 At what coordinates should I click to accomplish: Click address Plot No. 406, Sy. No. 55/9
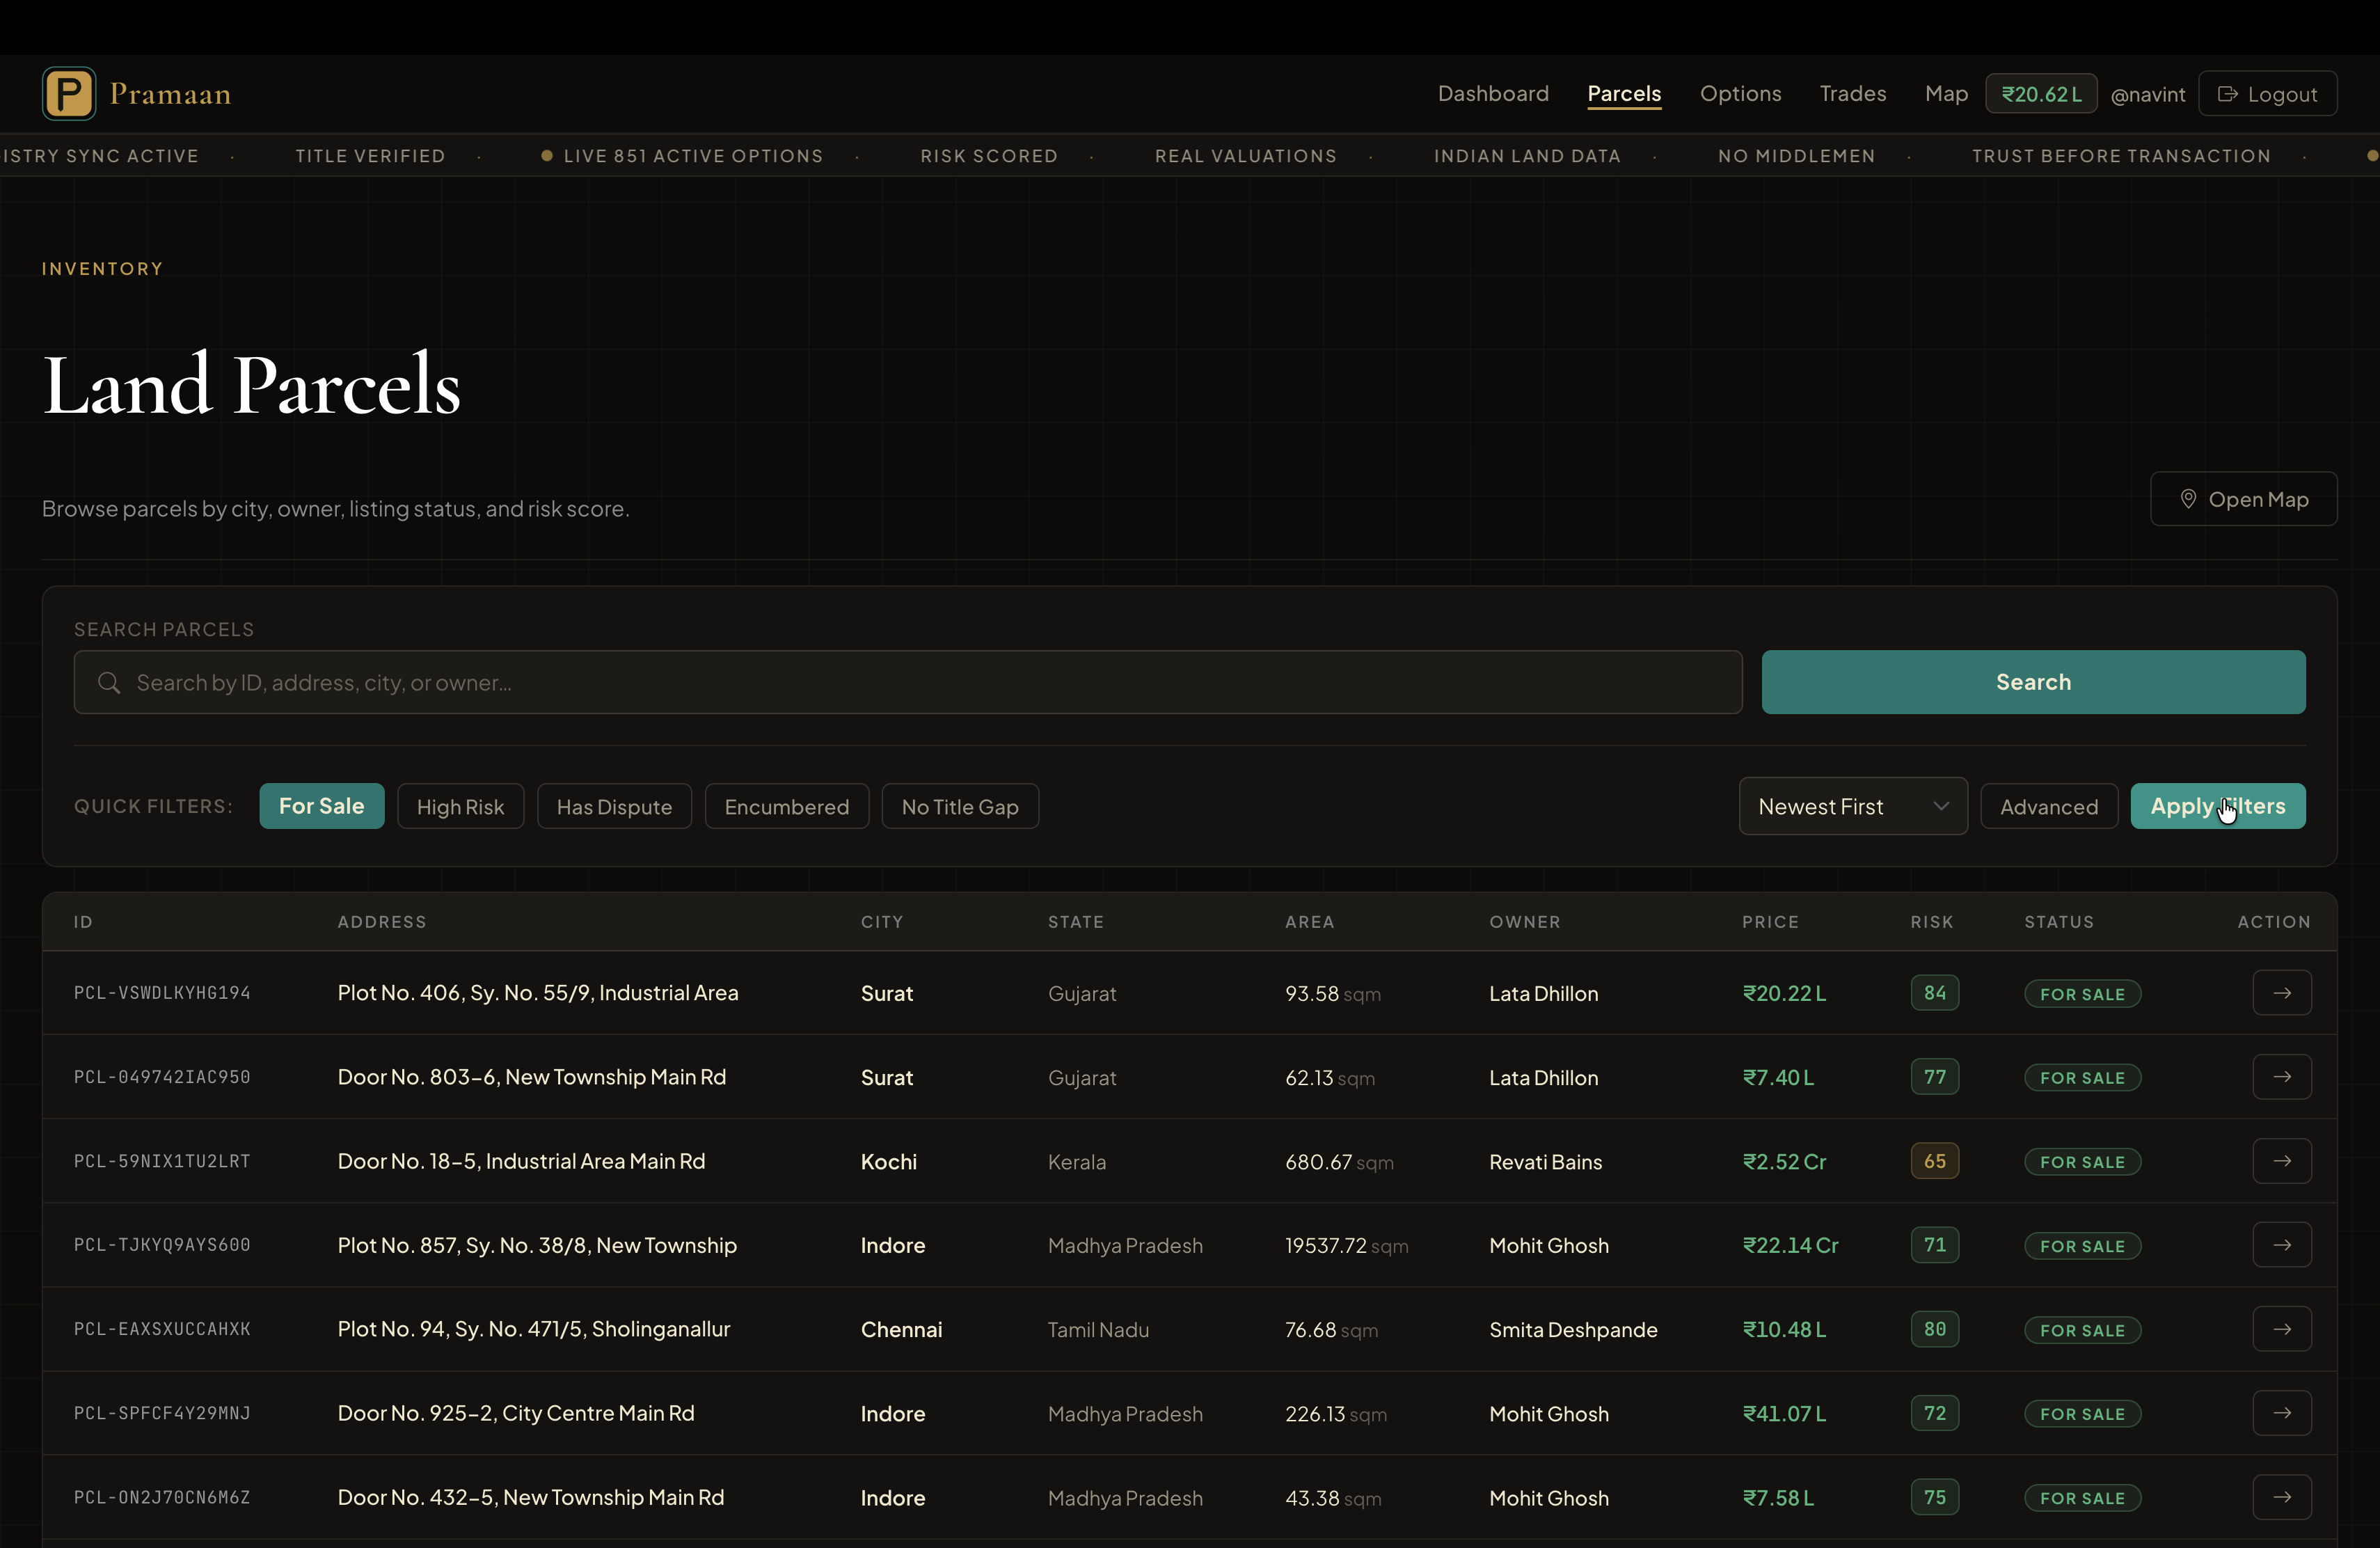click(x=538, y=993)
